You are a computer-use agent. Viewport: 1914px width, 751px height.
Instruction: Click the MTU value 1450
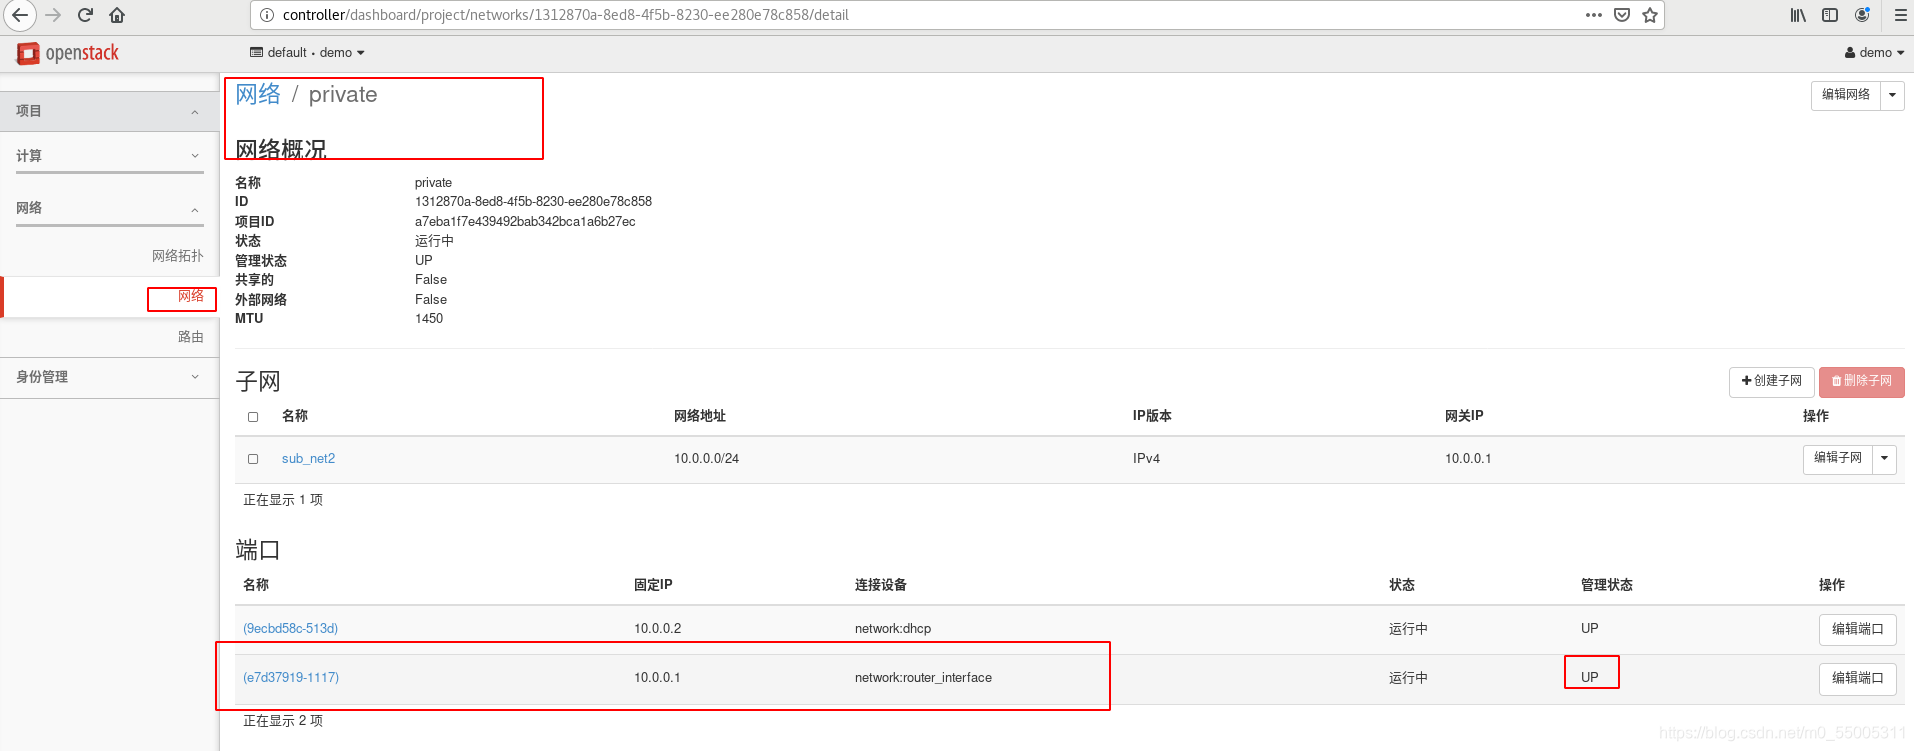tap(429, 319)
